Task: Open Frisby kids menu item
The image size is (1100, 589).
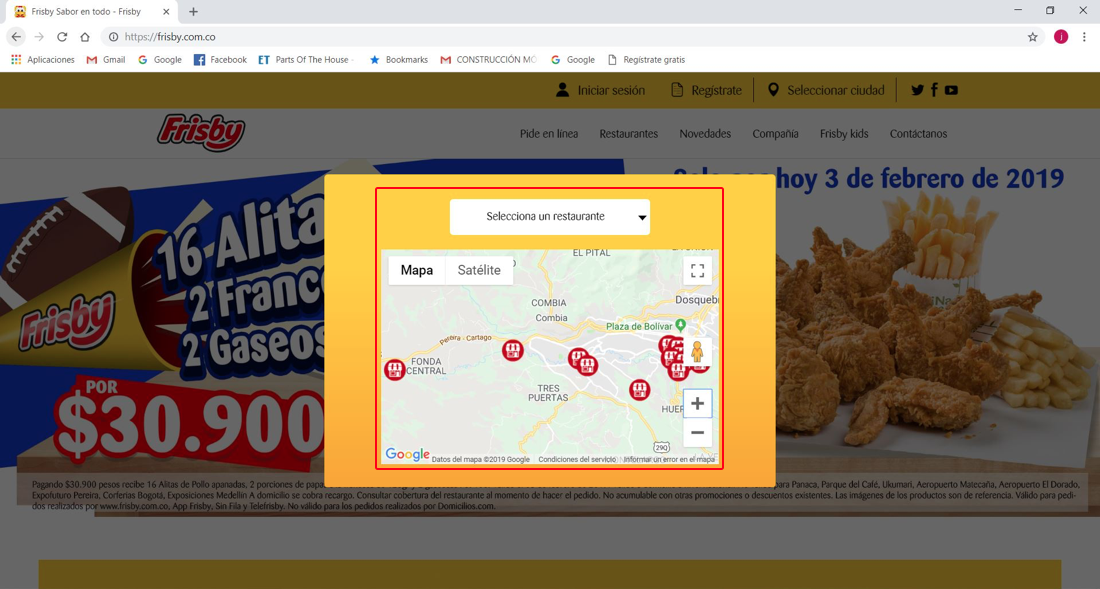Action: click(x=844, y=133)
